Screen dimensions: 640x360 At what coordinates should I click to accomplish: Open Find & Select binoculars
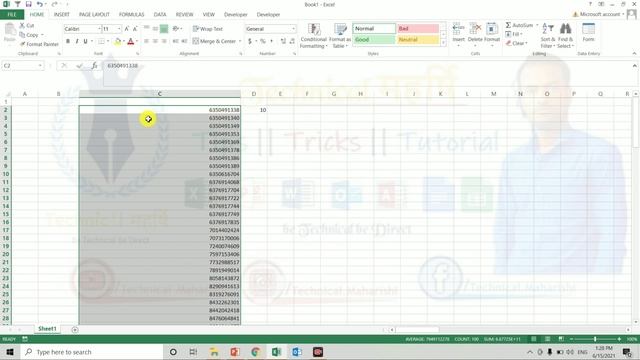(x=565, y=36)
